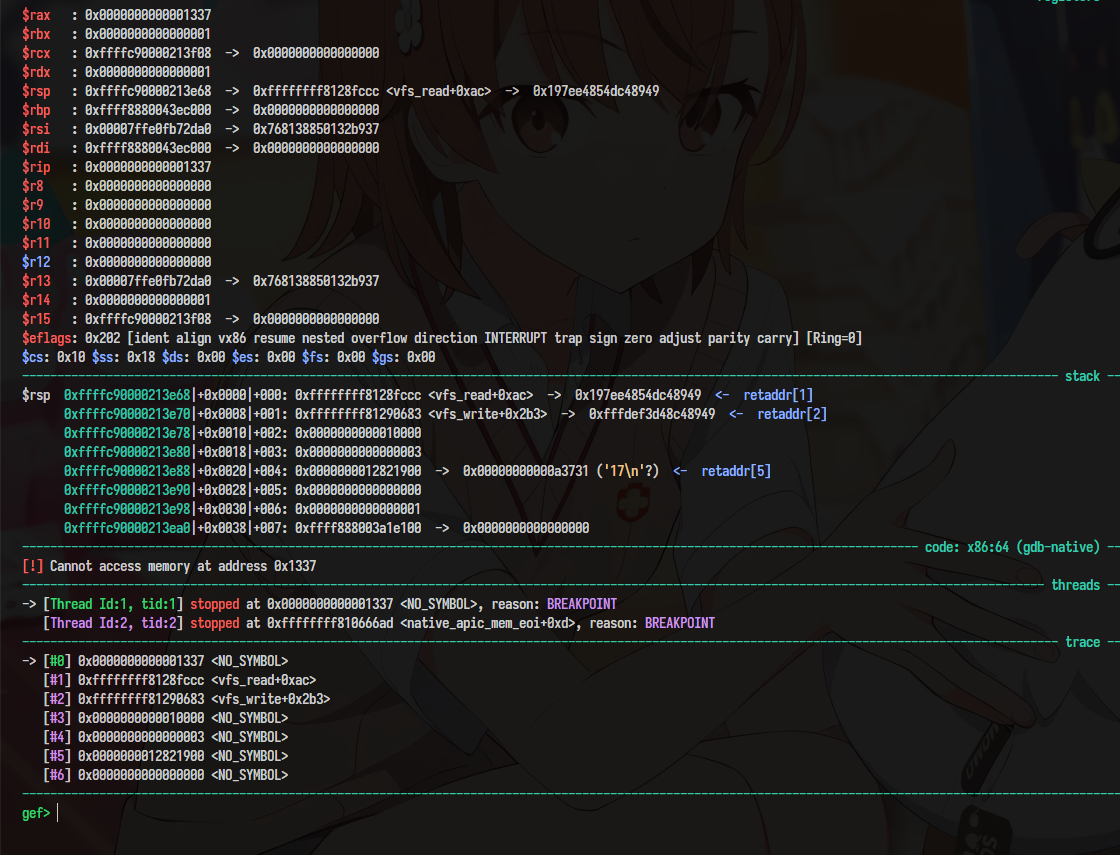Screen dimensions: 1120x855
Task: Click the blue $r12 register label
Action: click(36, 262)
